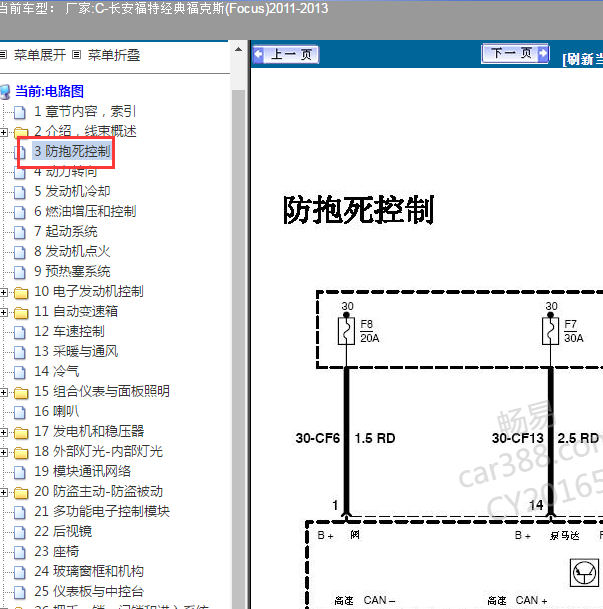The width and height of the screenshot is (603, 609).
Task: Click page icon beside 1 章节内容
Action: click(x=20, y=112)
